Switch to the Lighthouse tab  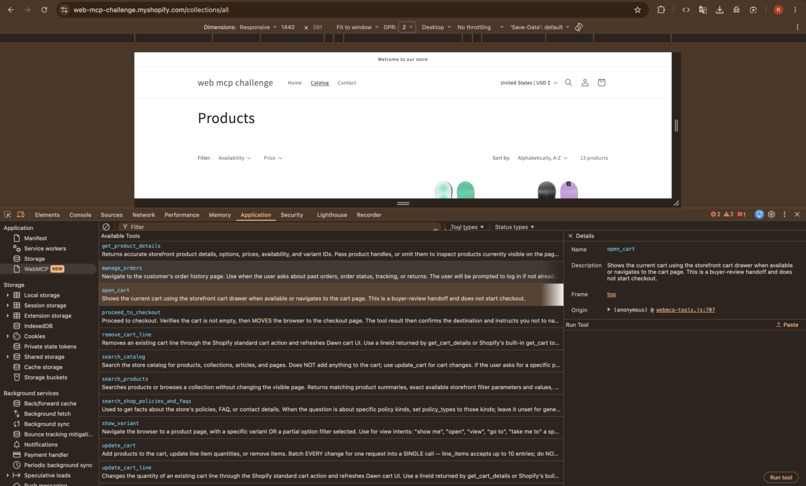coord(332,215)
